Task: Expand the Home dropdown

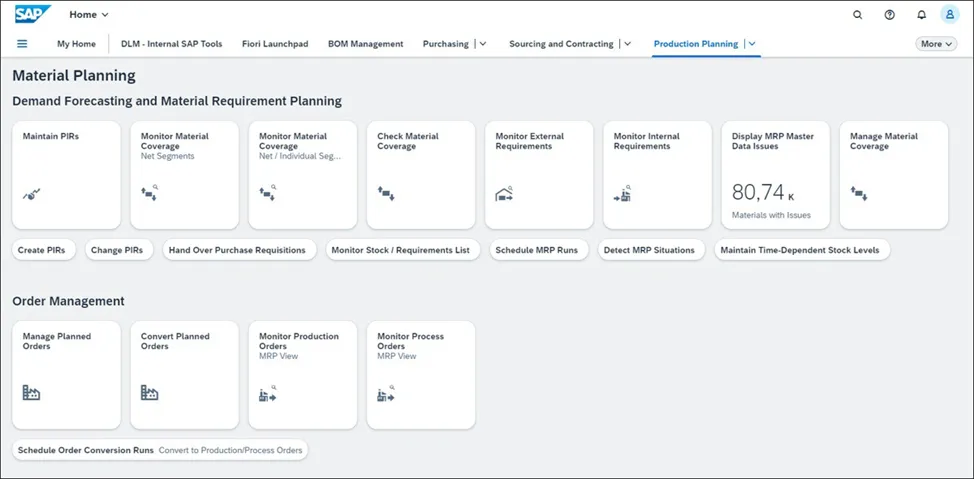Action: 89,15
